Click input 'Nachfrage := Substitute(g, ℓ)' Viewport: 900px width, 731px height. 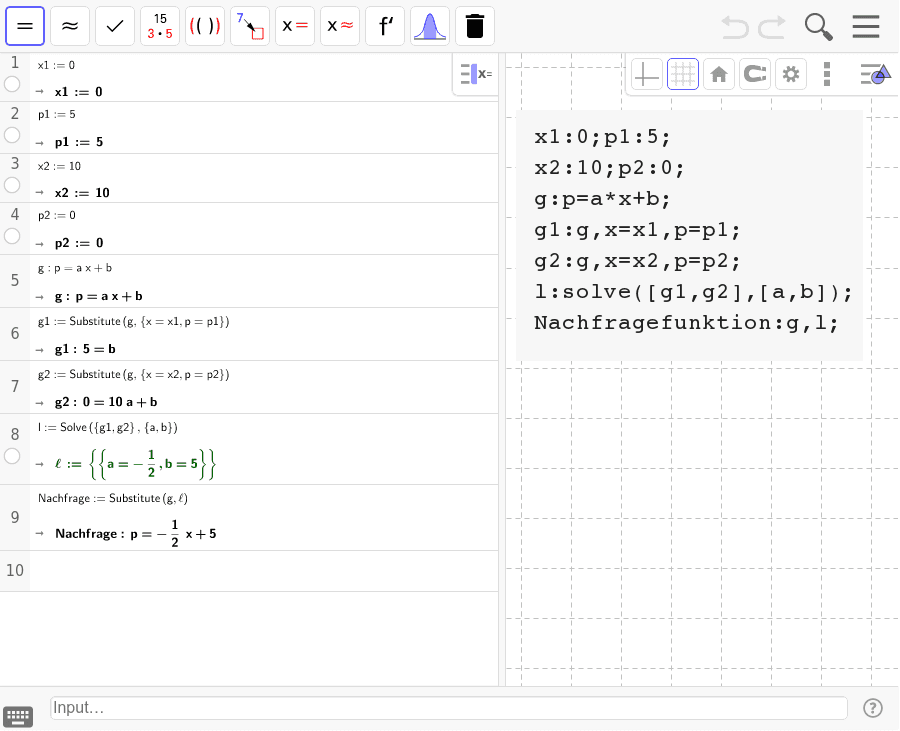113,498
